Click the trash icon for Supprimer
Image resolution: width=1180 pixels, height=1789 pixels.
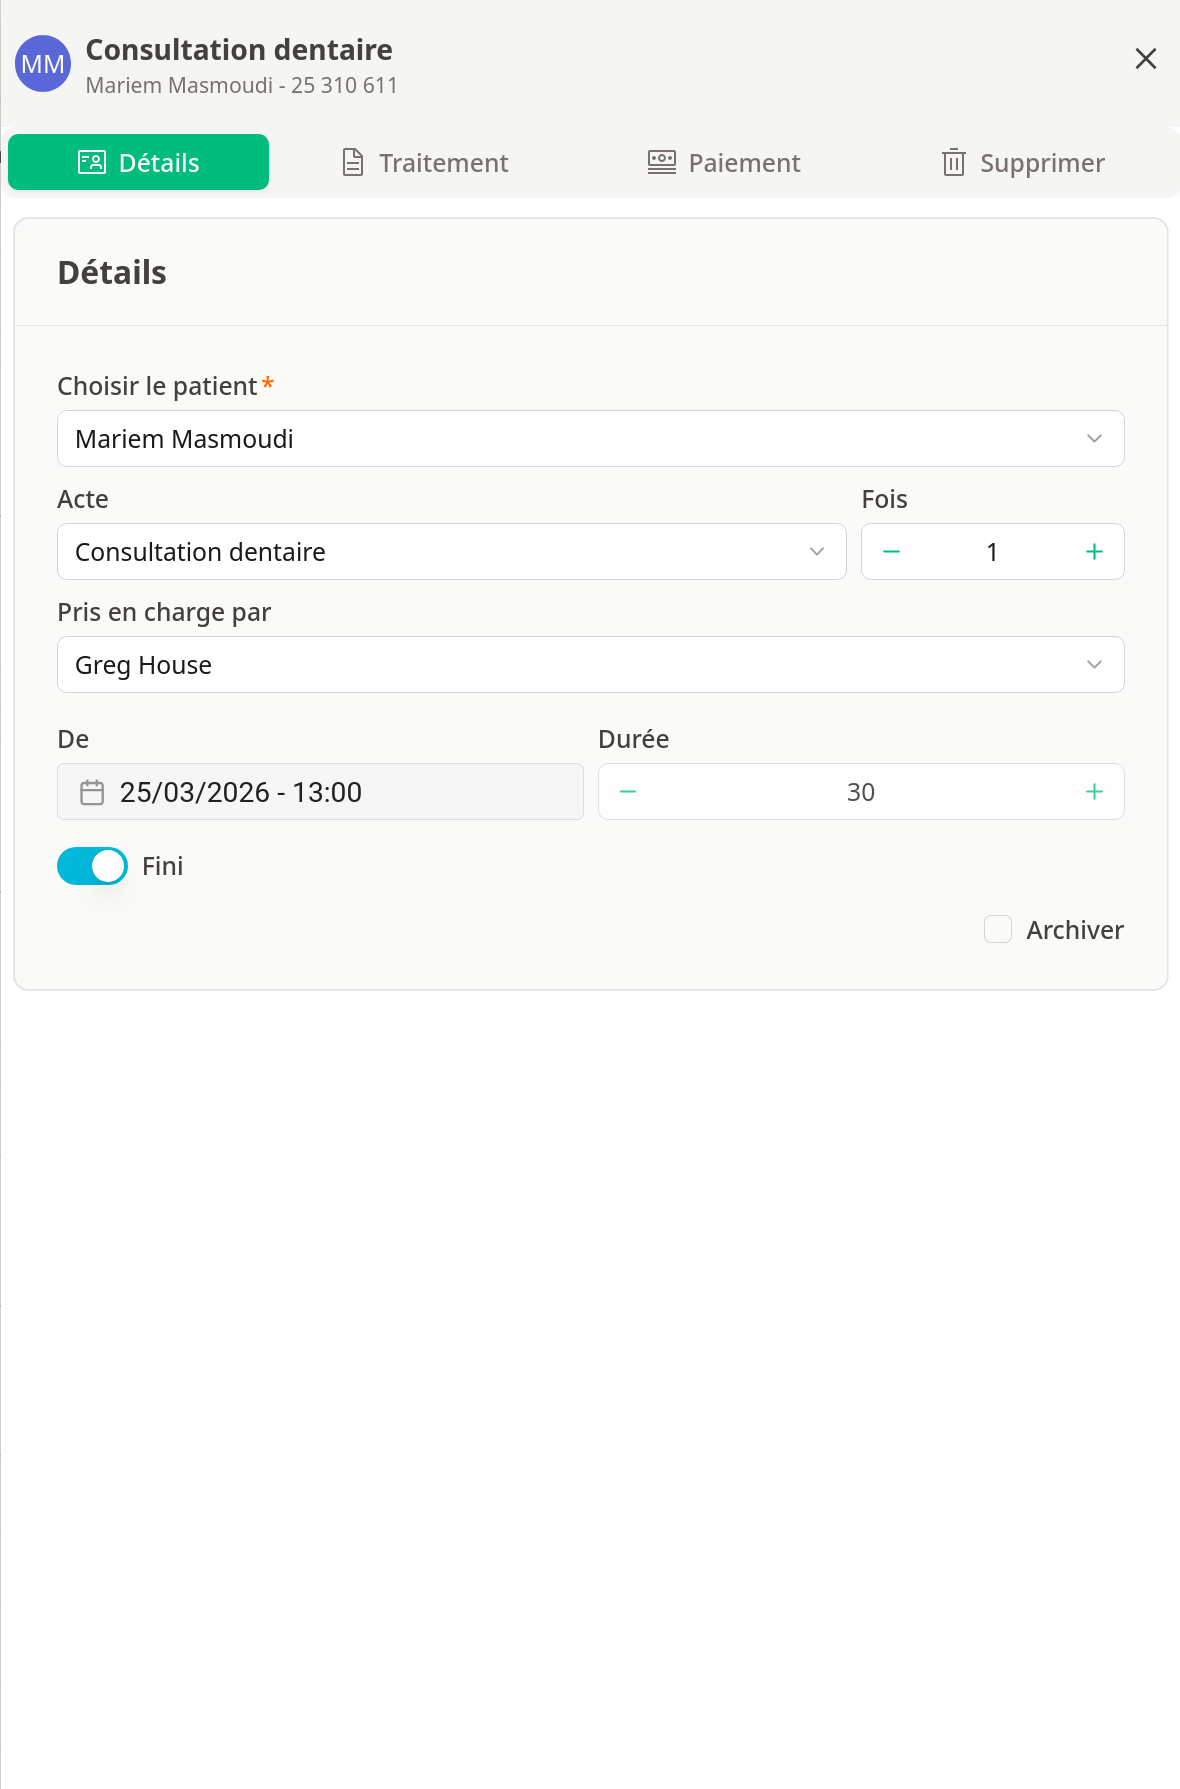point(953,163)
